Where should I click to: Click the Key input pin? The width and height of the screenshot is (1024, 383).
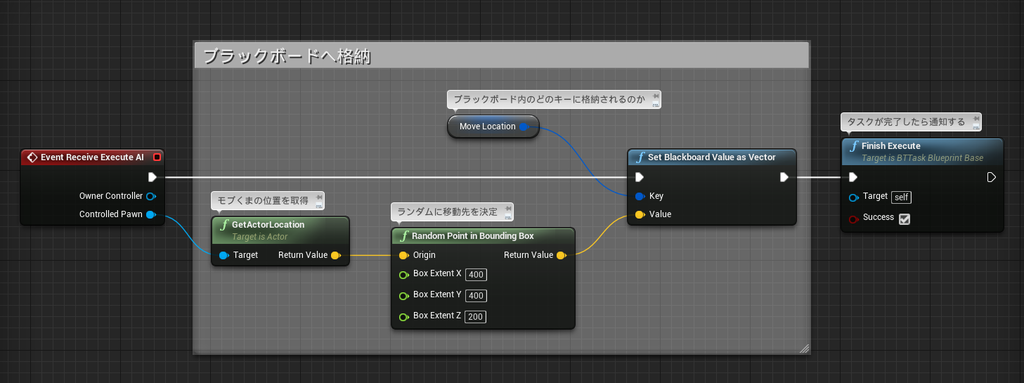[x=640, y=196]
